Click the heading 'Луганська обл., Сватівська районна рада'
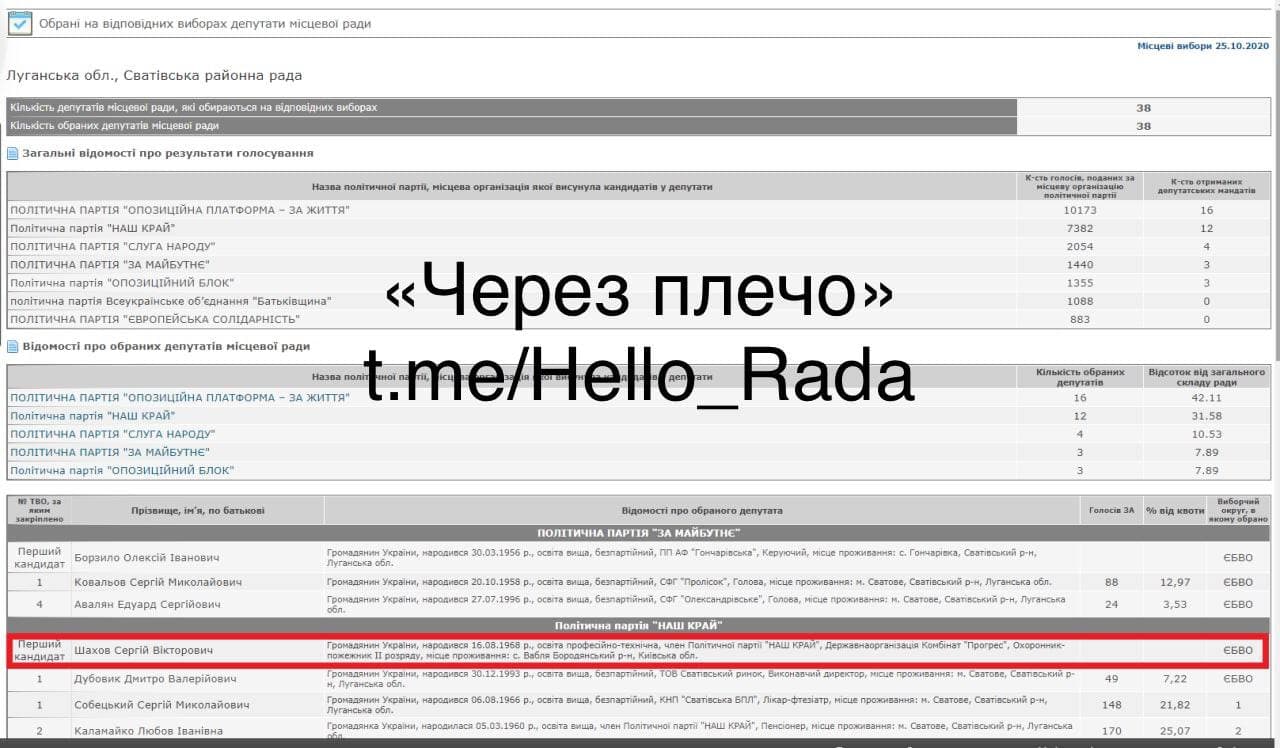 click(x=154, y=76)
